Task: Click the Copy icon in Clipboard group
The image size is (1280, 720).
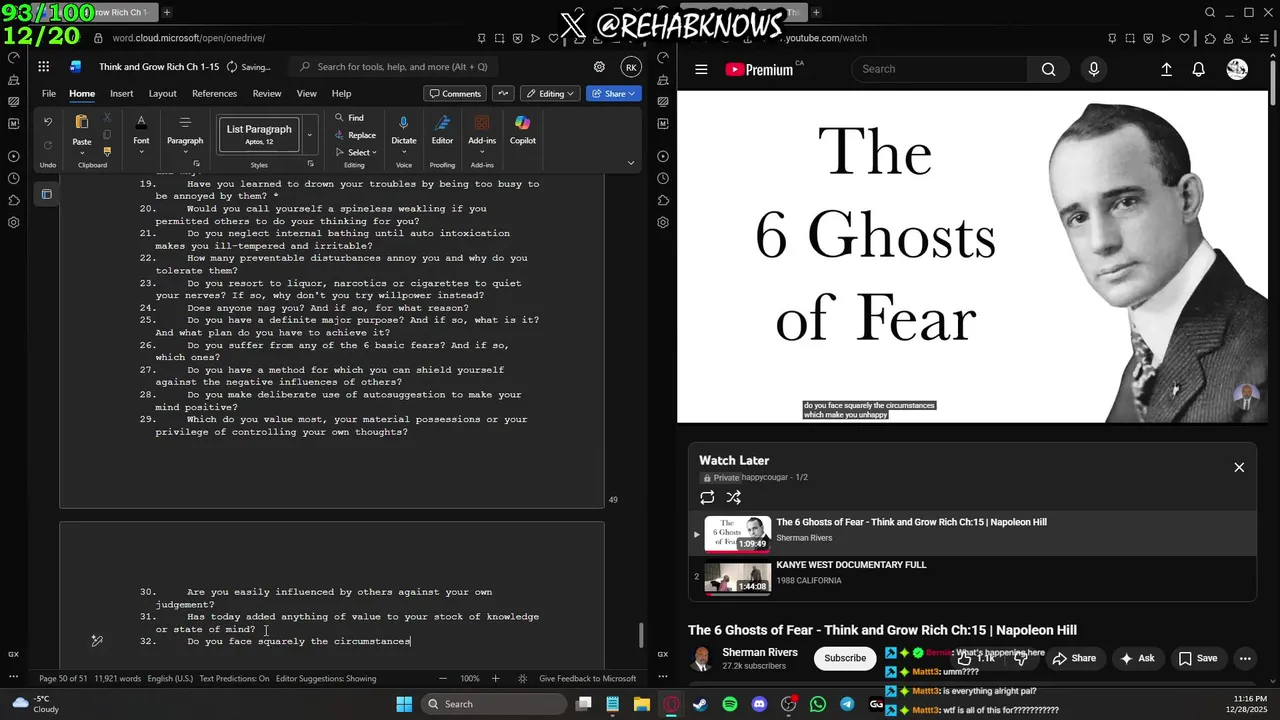Action: [107, 134]
